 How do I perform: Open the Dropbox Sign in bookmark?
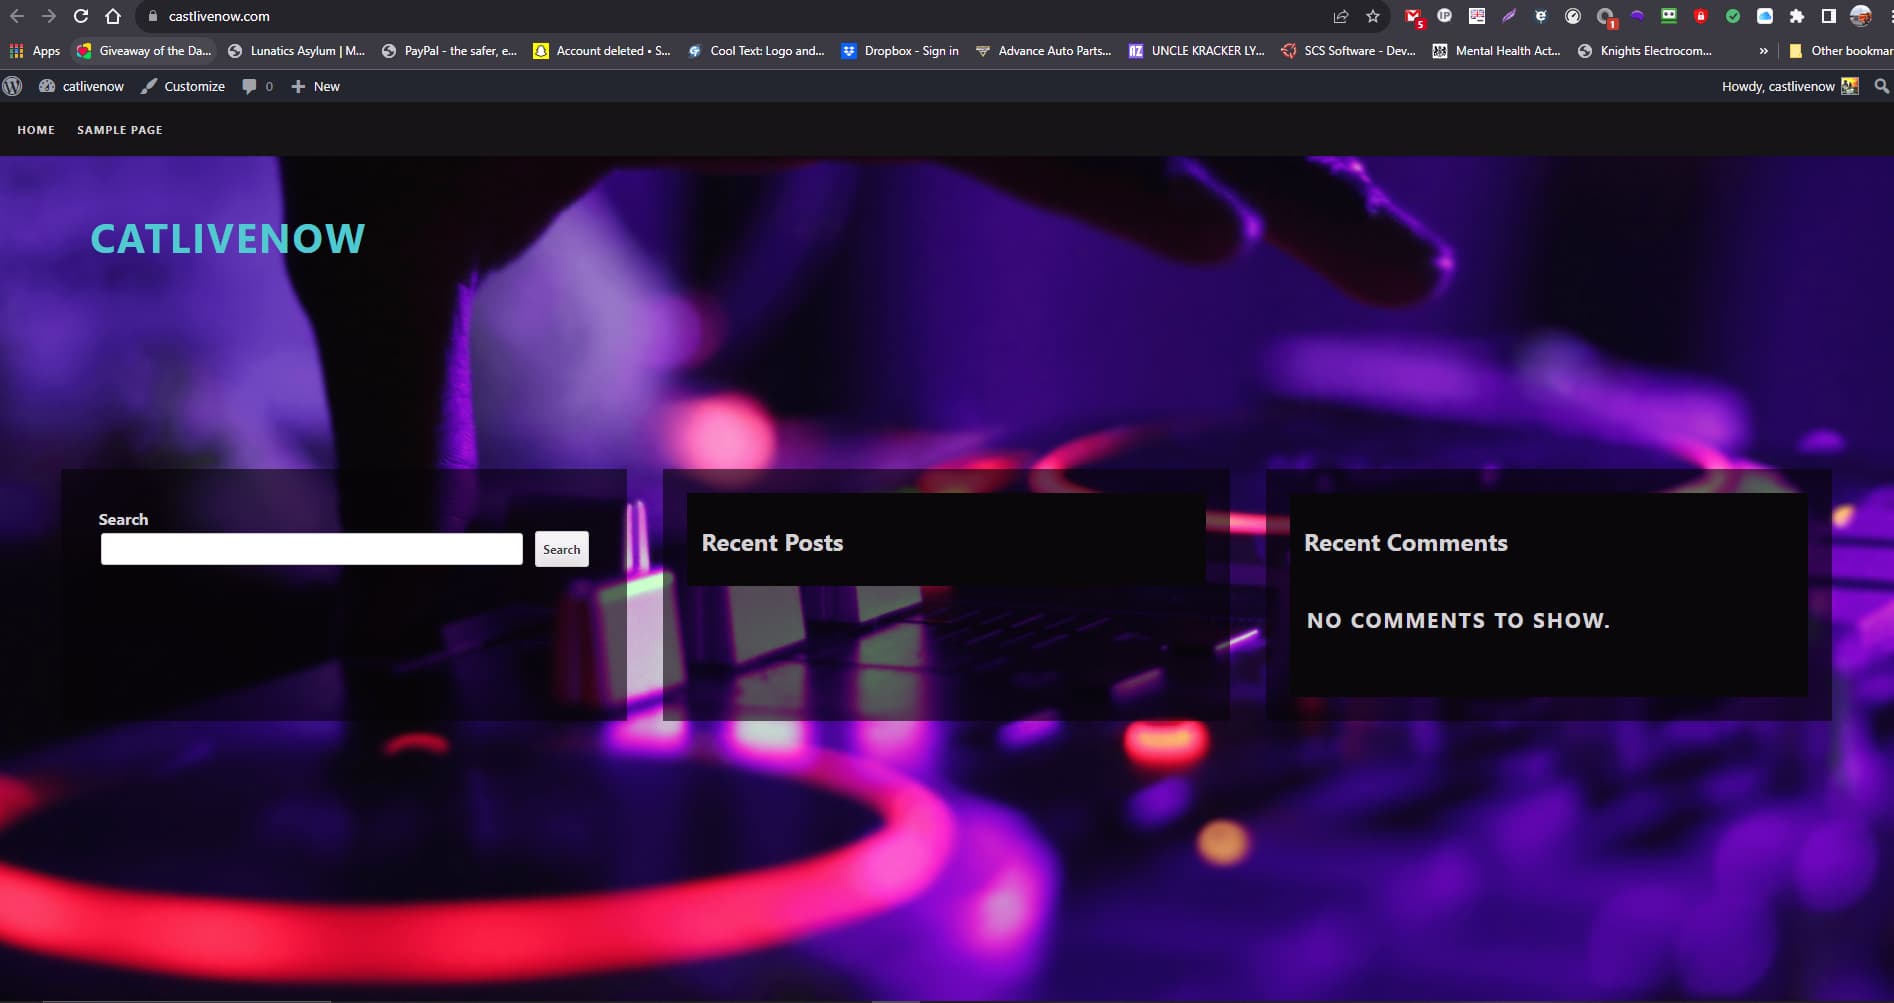[900, 51]
